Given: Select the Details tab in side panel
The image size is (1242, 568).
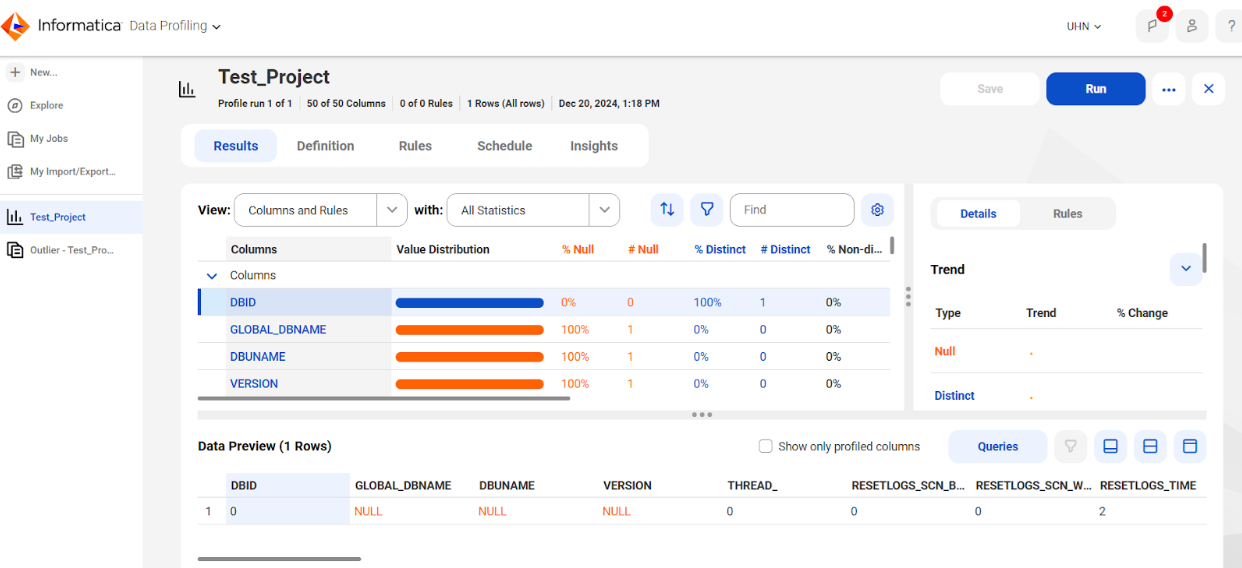Looking at the screenshot, I should point(978,214).
